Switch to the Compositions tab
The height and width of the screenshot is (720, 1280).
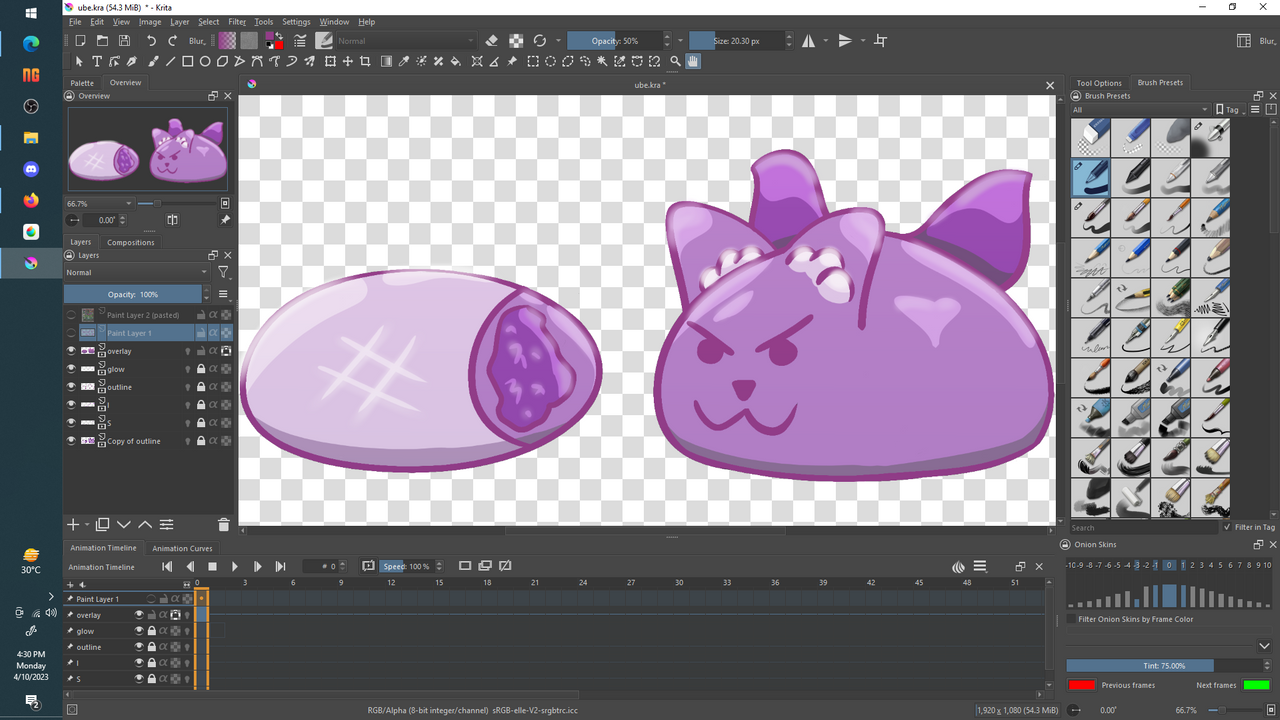[131, 242]
